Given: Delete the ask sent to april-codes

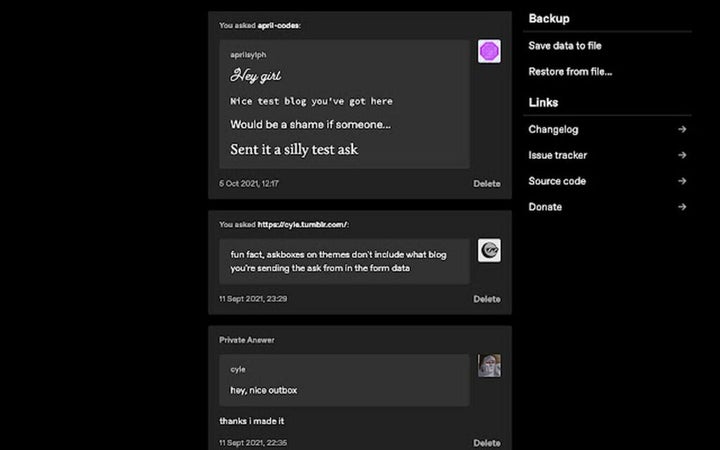Looking at the screenshot, I should (x=486, y=184).
